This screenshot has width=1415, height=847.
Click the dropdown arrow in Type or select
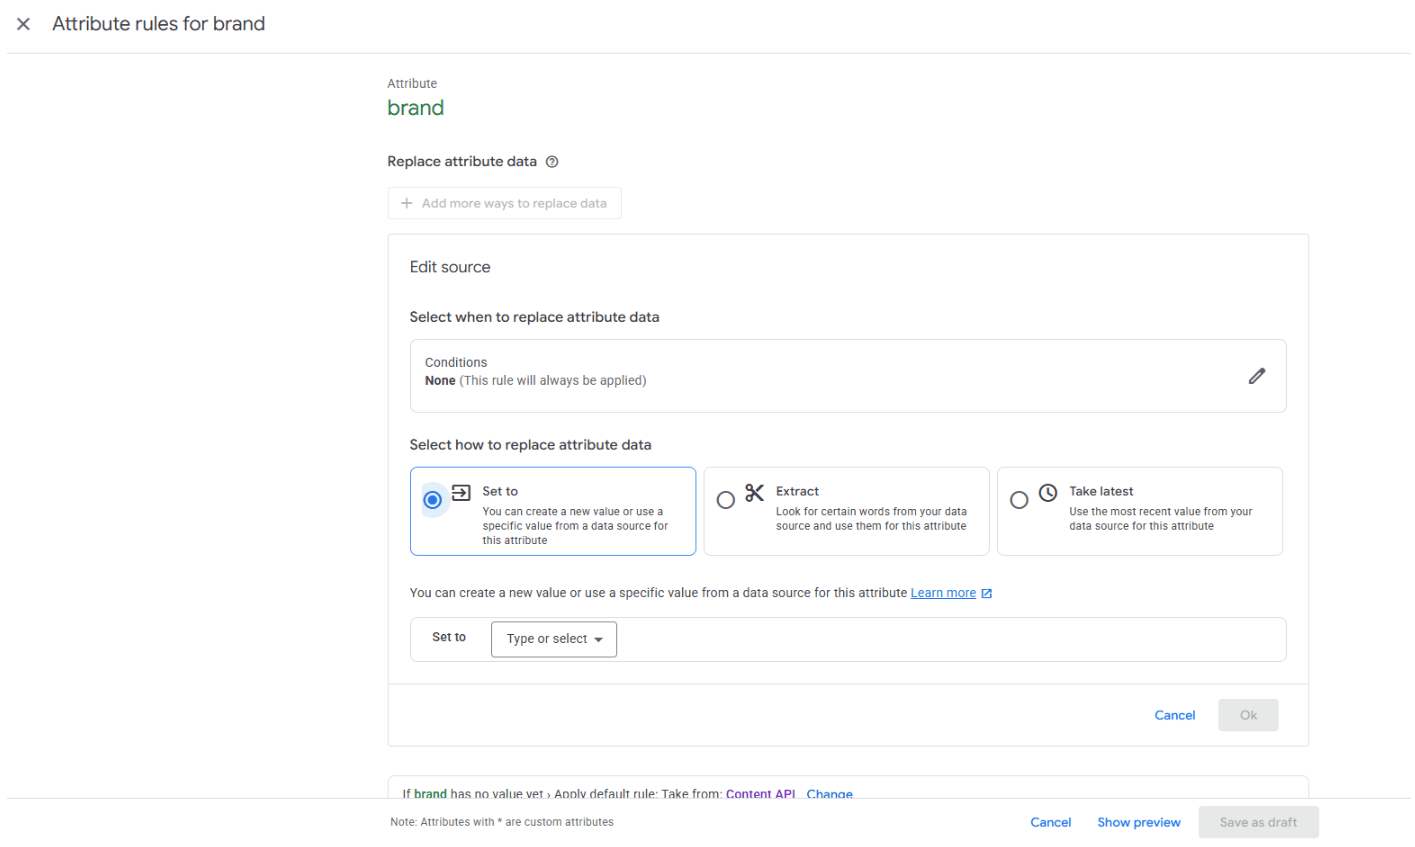[599, 640]
